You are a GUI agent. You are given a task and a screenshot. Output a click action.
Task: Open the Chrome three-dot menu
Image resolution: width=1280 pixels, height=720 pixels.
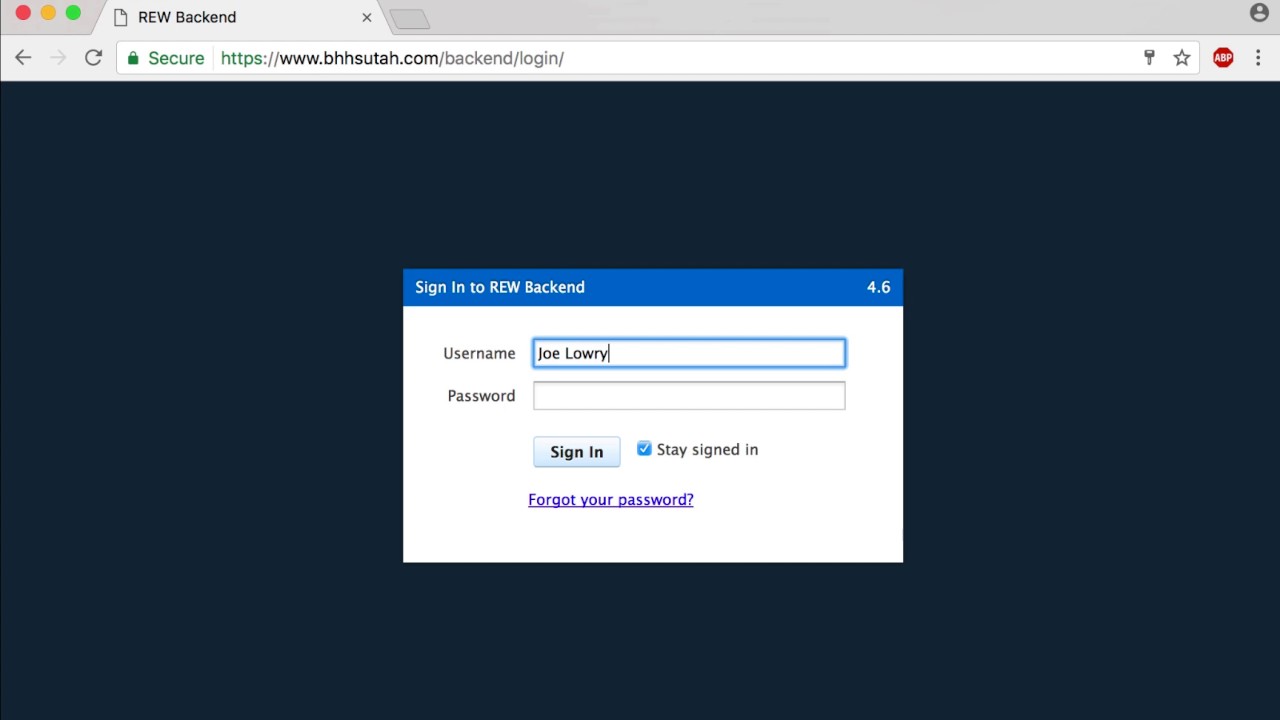click(1258, 58)
